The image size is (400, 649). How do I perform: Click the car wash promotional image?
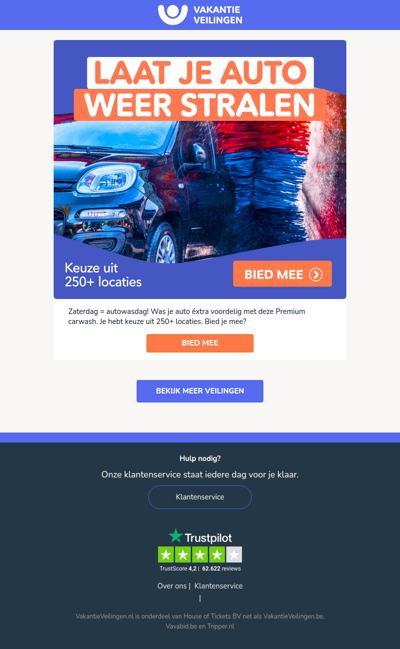point(200,182)
